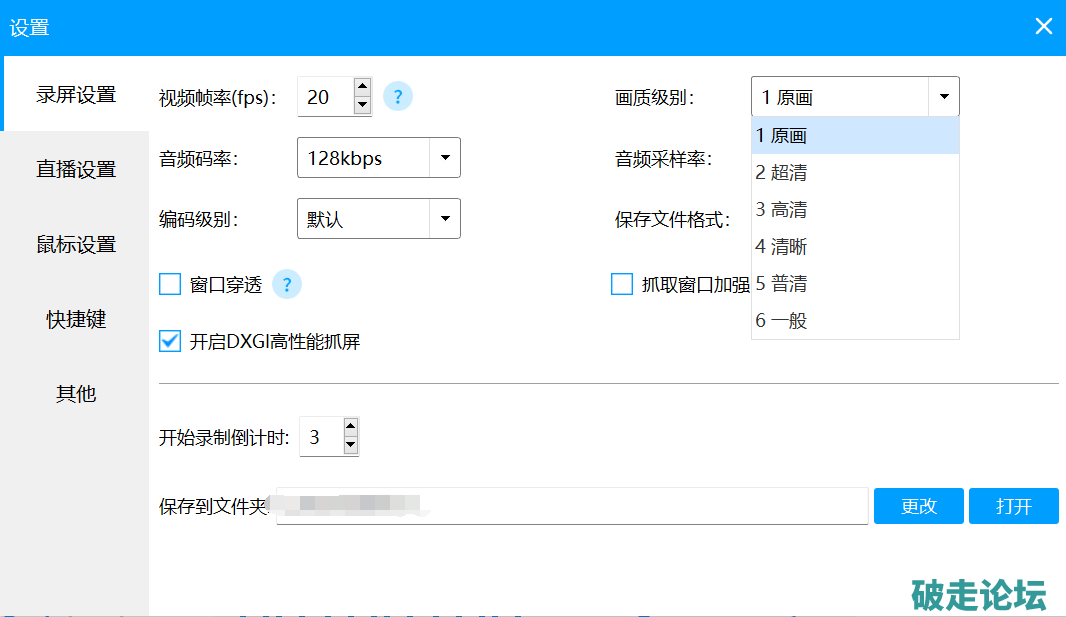Expand the 编码级别 dropdown

[x=445, y=219]
